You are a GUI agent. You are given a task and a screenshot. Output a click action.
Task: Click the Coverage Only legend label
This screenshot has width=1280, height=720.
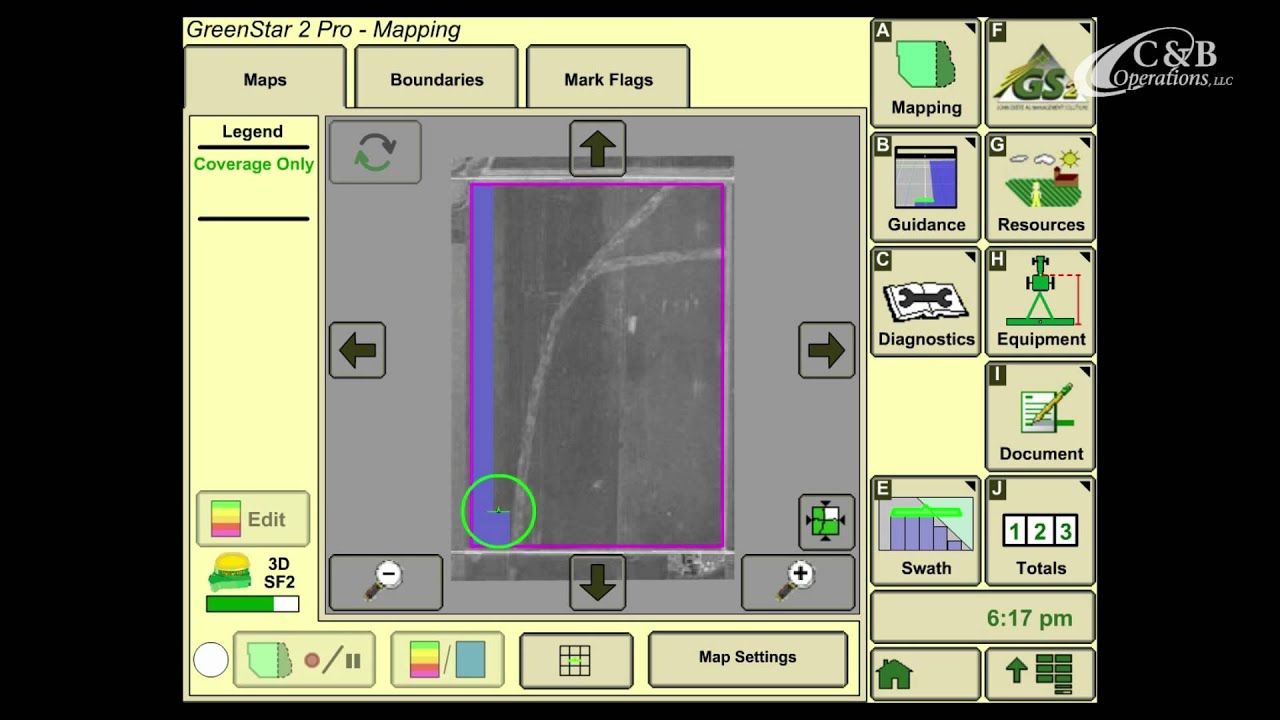(253, 164)
